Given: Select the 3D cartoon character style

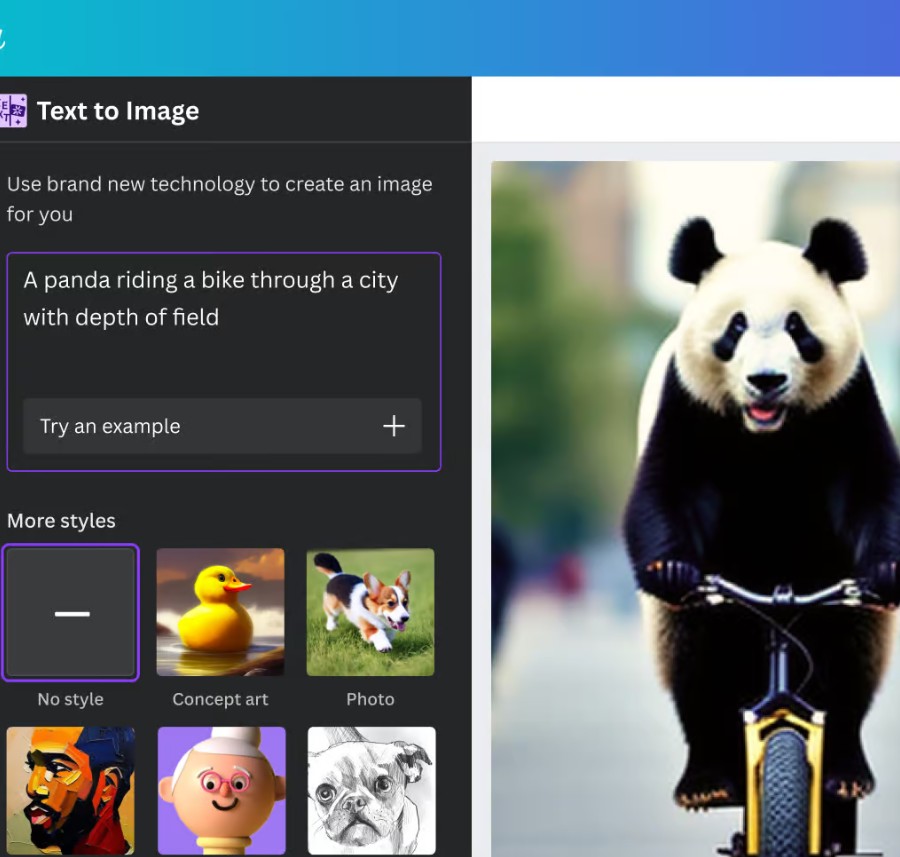Looking at the screenshot, I should click(x=221, y=790).
